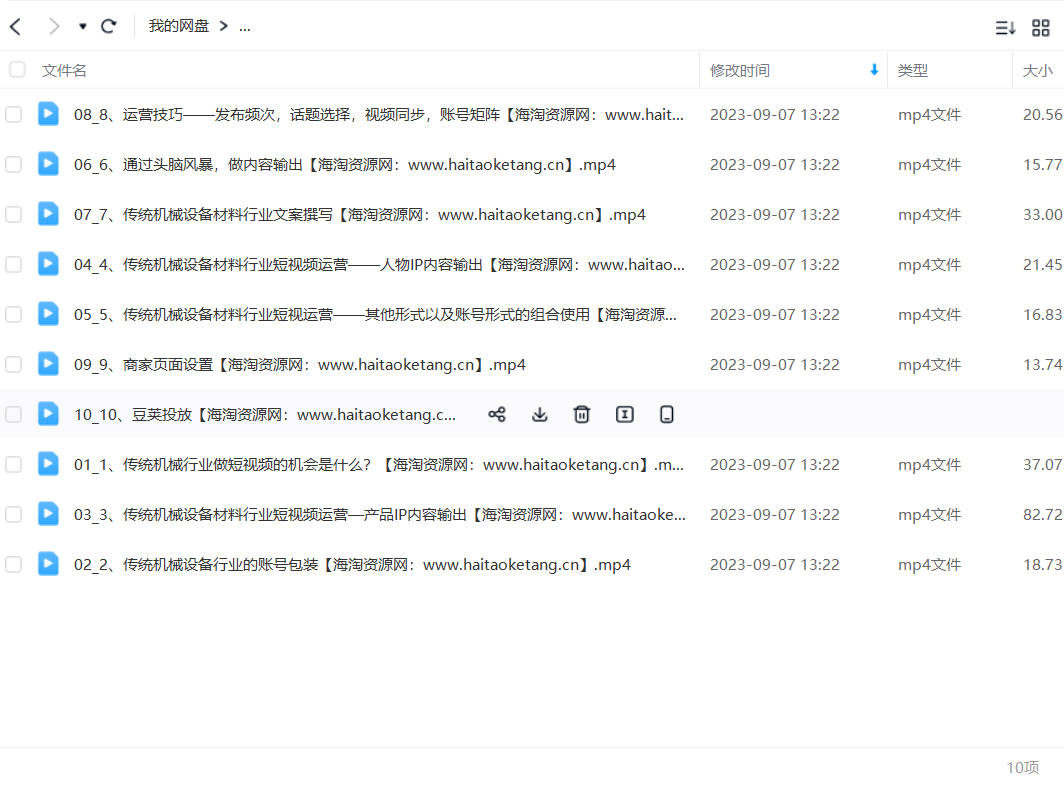Image resolution: width=1064 pixels, height=790 pixels.
Task: Click video icon of 01_1 机会是什么 file
Action: 48,464
